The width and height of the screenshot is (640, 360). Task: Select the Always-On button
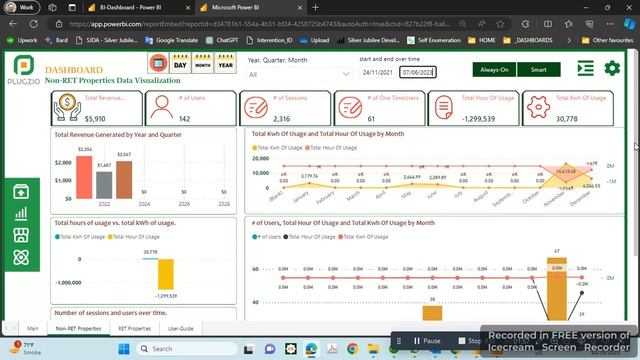coord(494,70)
